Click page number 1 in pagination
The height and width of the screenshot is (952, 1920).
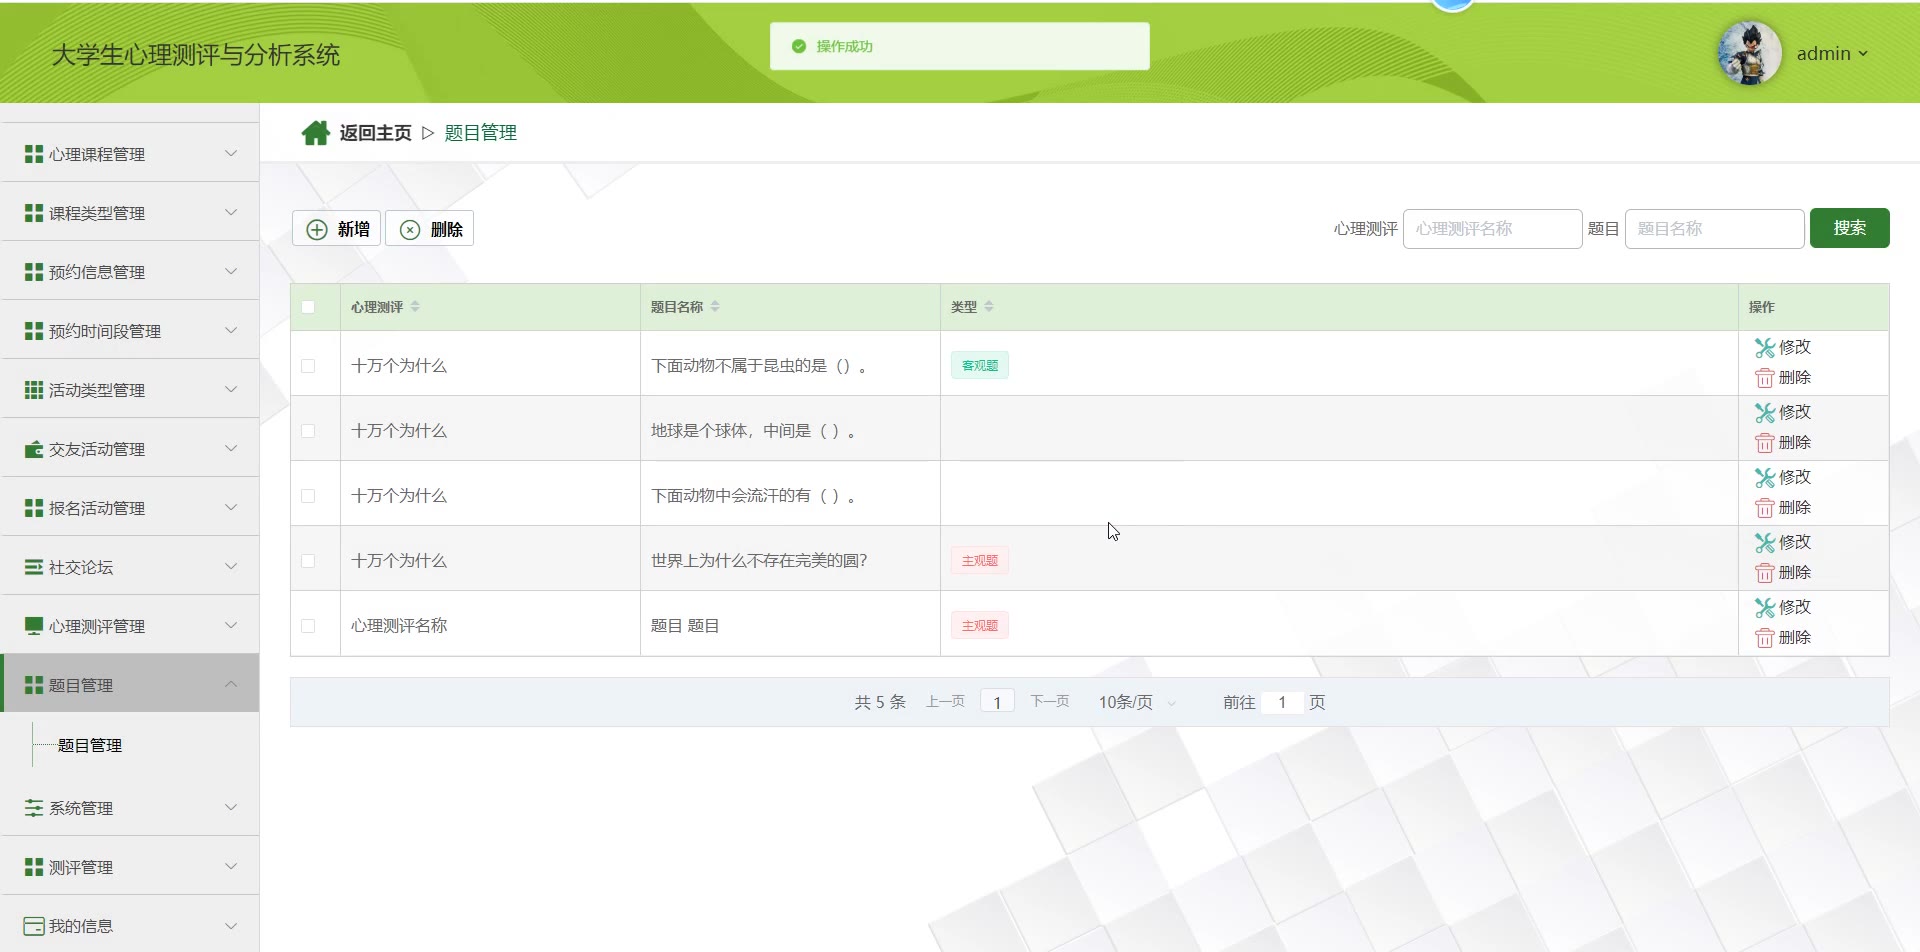[997, 702]
